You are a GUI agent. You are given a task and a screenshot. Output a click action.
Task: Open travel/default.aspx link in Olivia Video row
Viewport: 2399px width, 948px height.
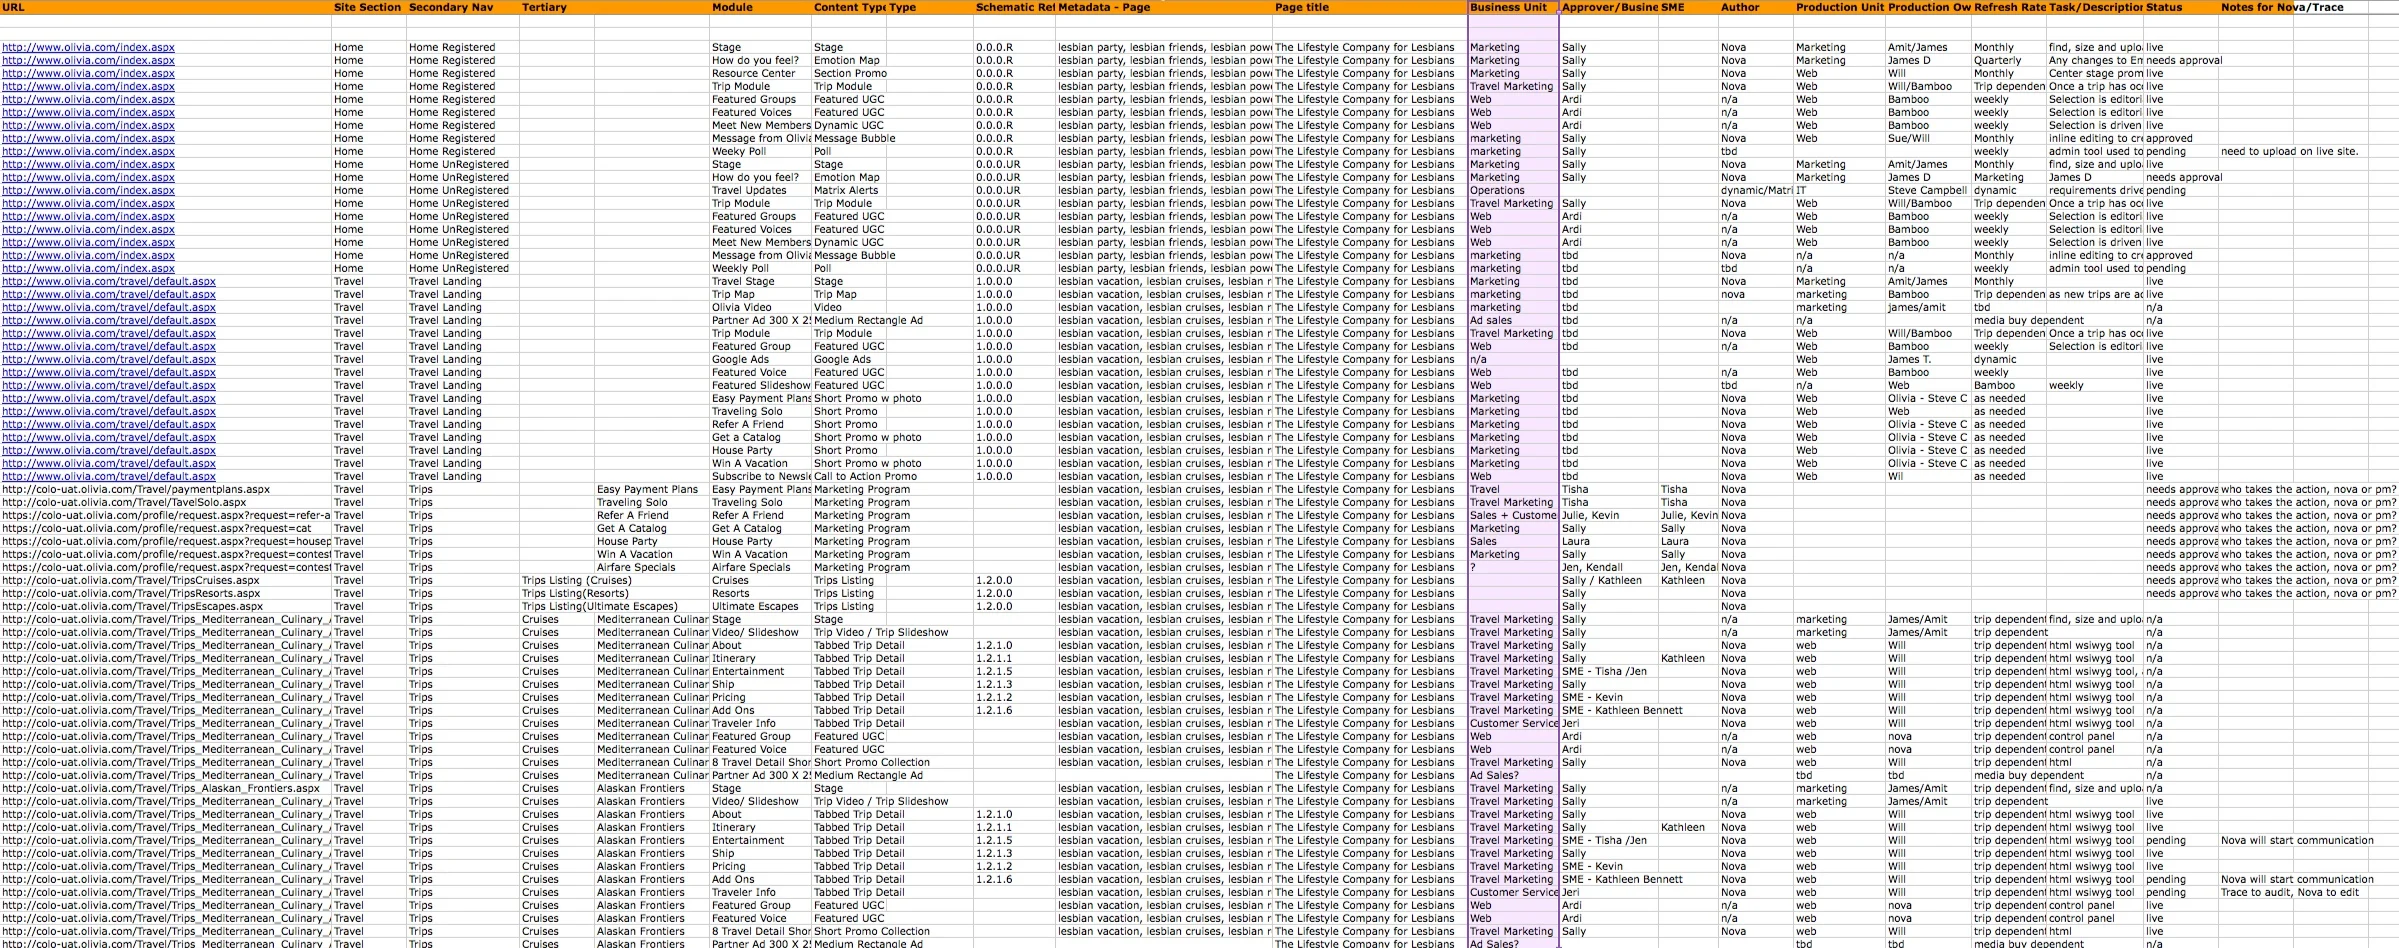(x=109, y=308)
